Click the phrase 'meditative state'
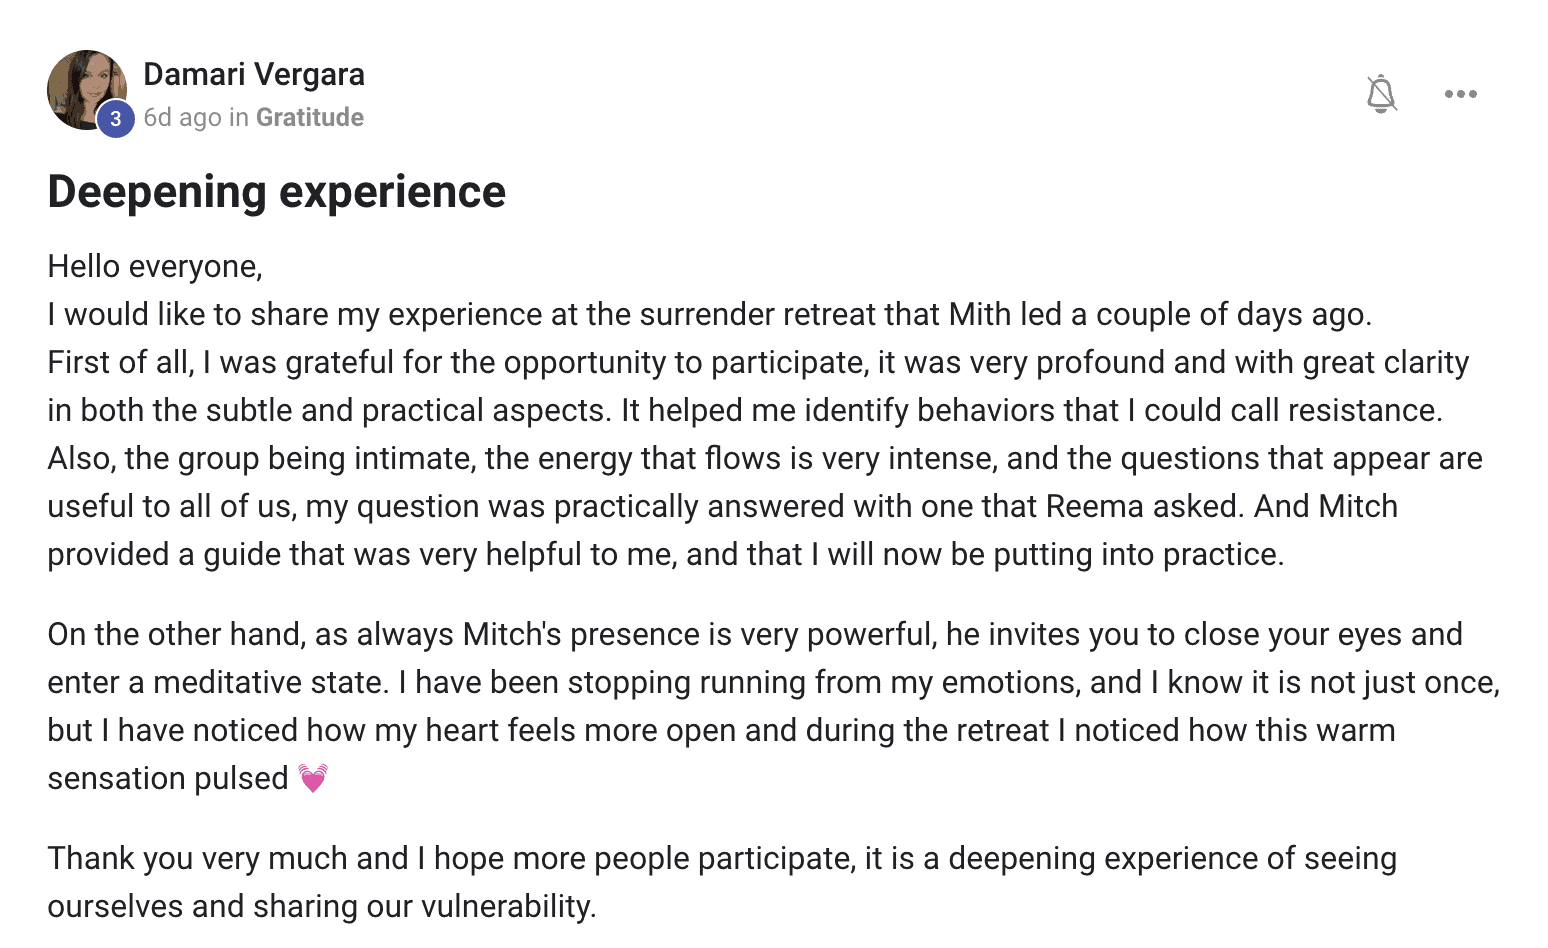 point(269,683)
